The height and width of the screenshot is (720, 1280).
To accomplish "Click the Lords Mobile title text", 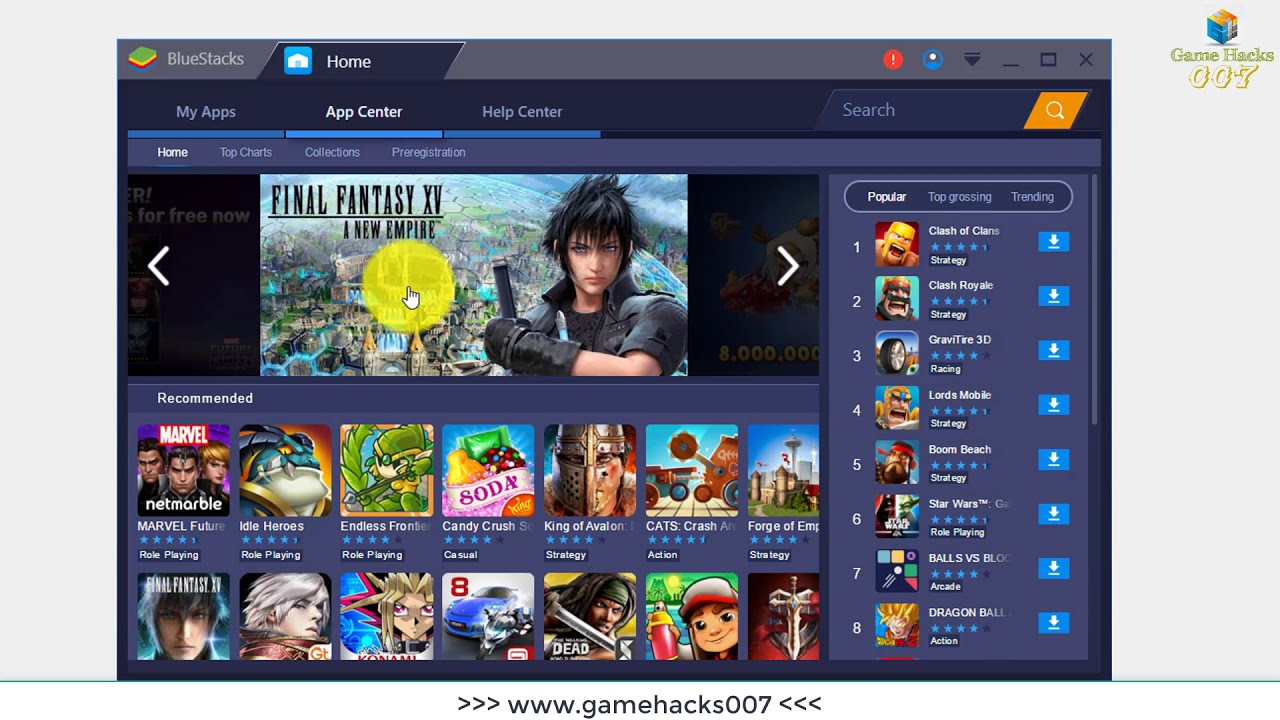I will [x=960, y=395].
